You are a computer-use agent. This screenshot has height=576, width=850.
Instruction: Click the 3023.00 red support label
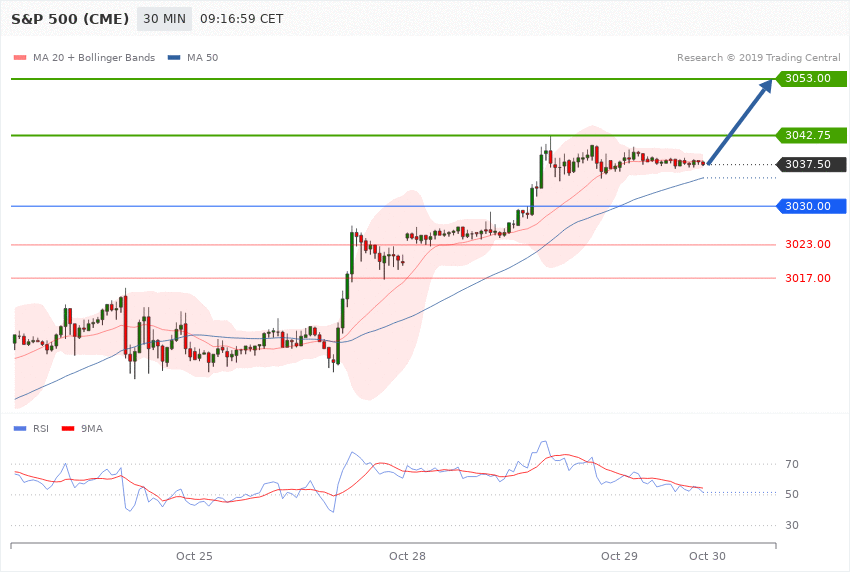[808, 244]
